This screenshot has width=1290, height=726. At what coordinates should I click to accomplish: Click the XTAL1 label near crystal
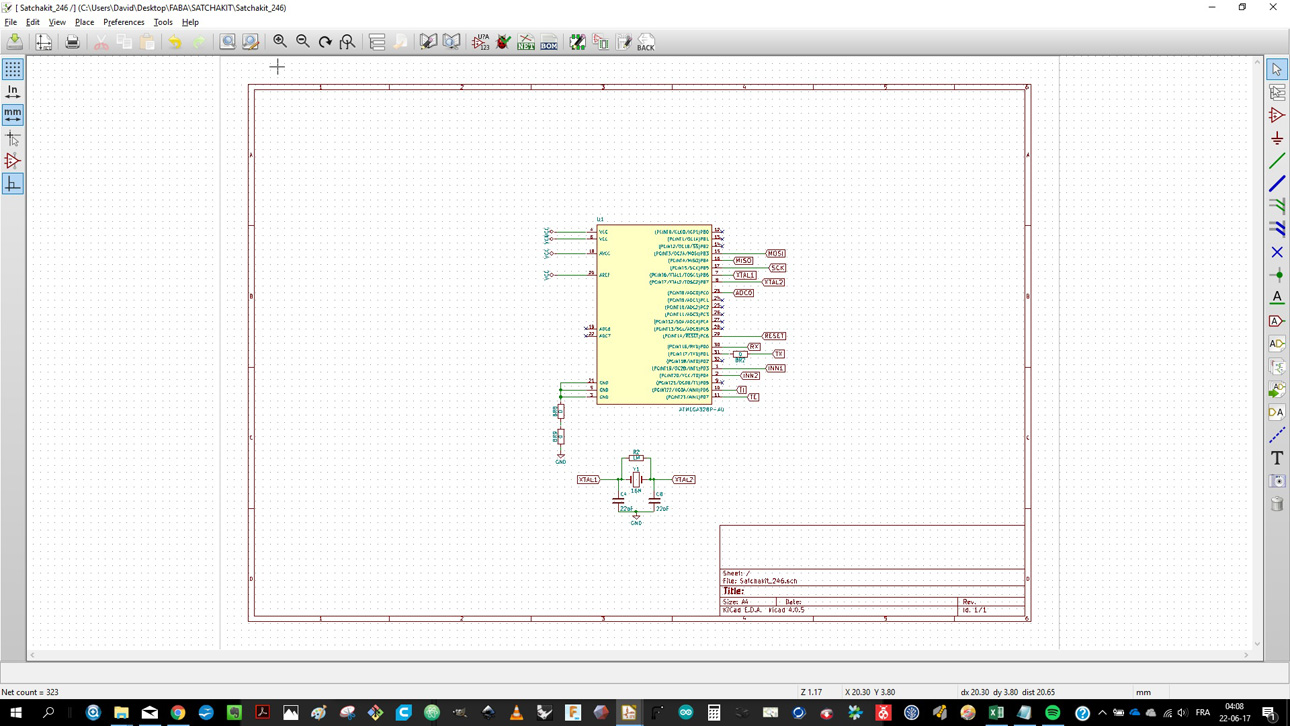click(588, 480)
